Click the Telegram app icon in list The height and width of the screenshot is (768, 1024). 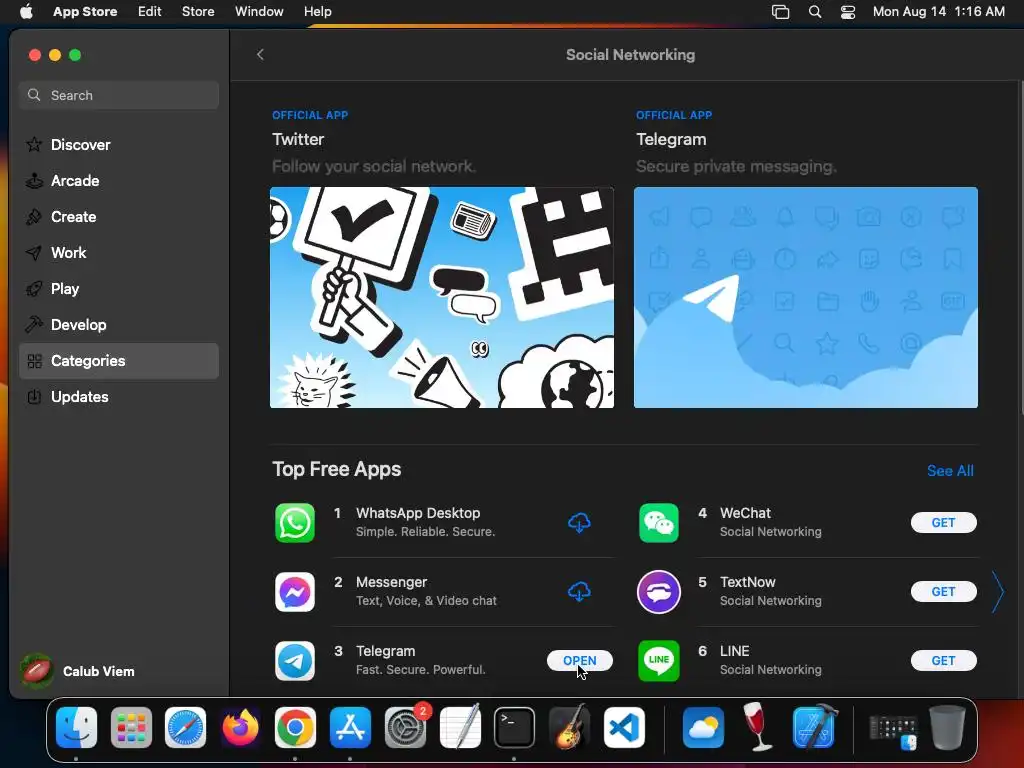click(295, 661)
